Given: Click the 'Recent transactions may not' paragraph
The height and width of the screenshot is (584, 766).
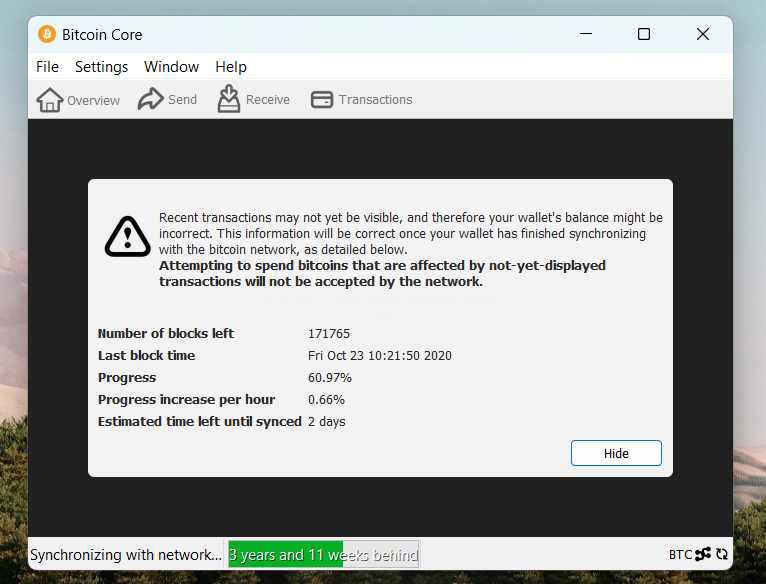Looking at the screenshot, I should [x=410, y=234].
